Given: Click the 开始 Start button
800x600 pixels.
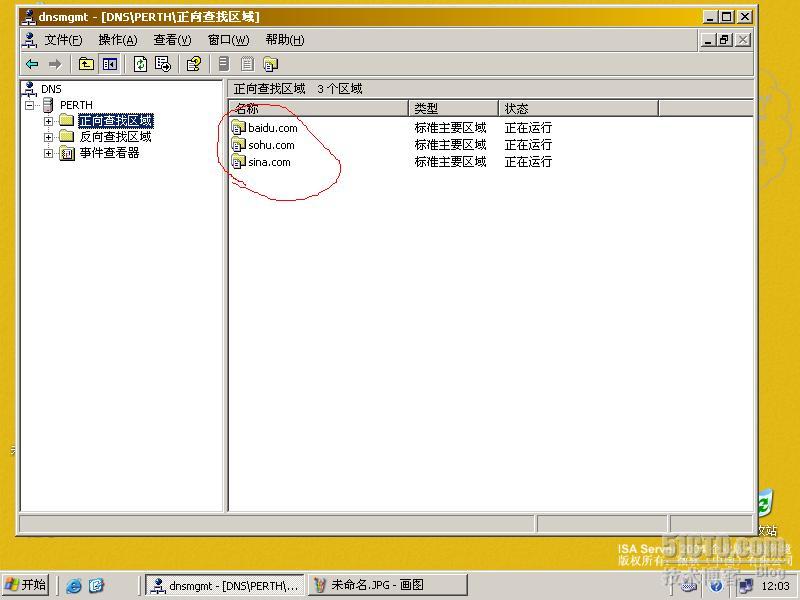Looking at the screenshot, I should [x=26, y=585].
